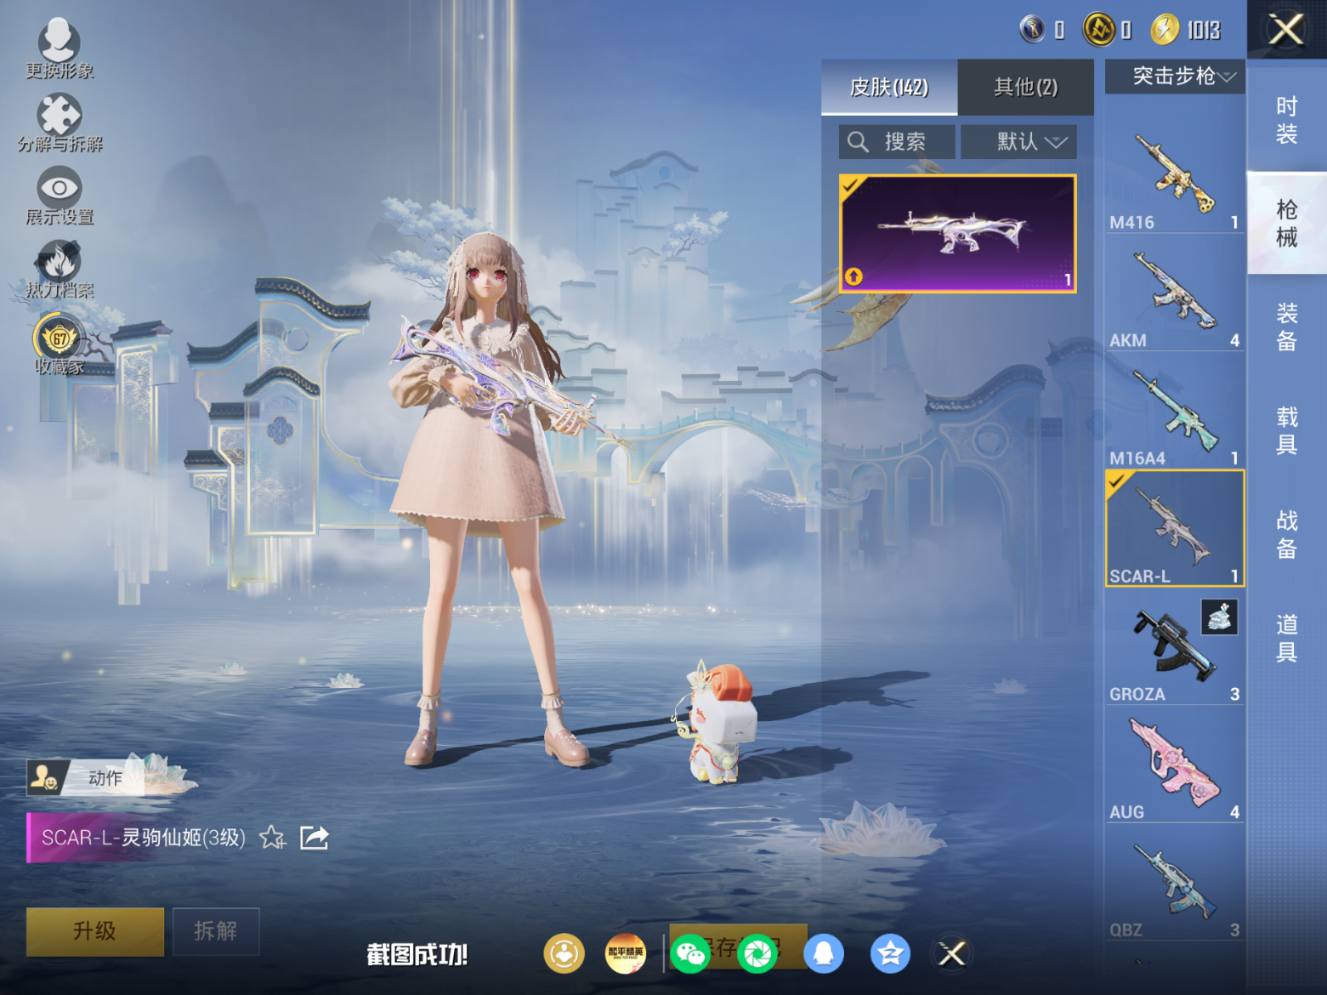Select the AUG weapon
Screen dimensions: 1327x995
tap(1175, 766)
